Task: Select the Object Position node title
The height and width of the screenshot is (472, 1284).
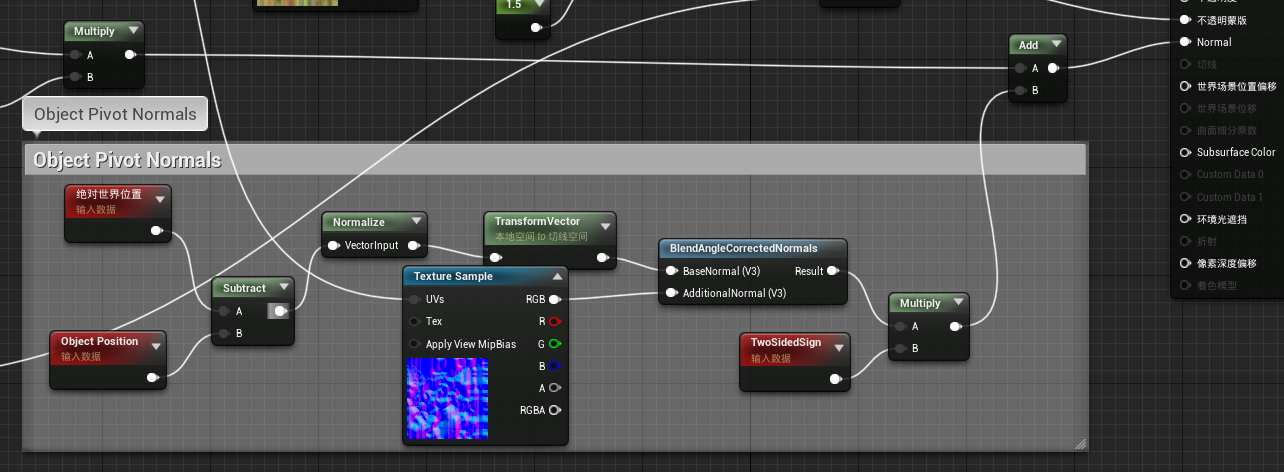Action: click(100, 341)
